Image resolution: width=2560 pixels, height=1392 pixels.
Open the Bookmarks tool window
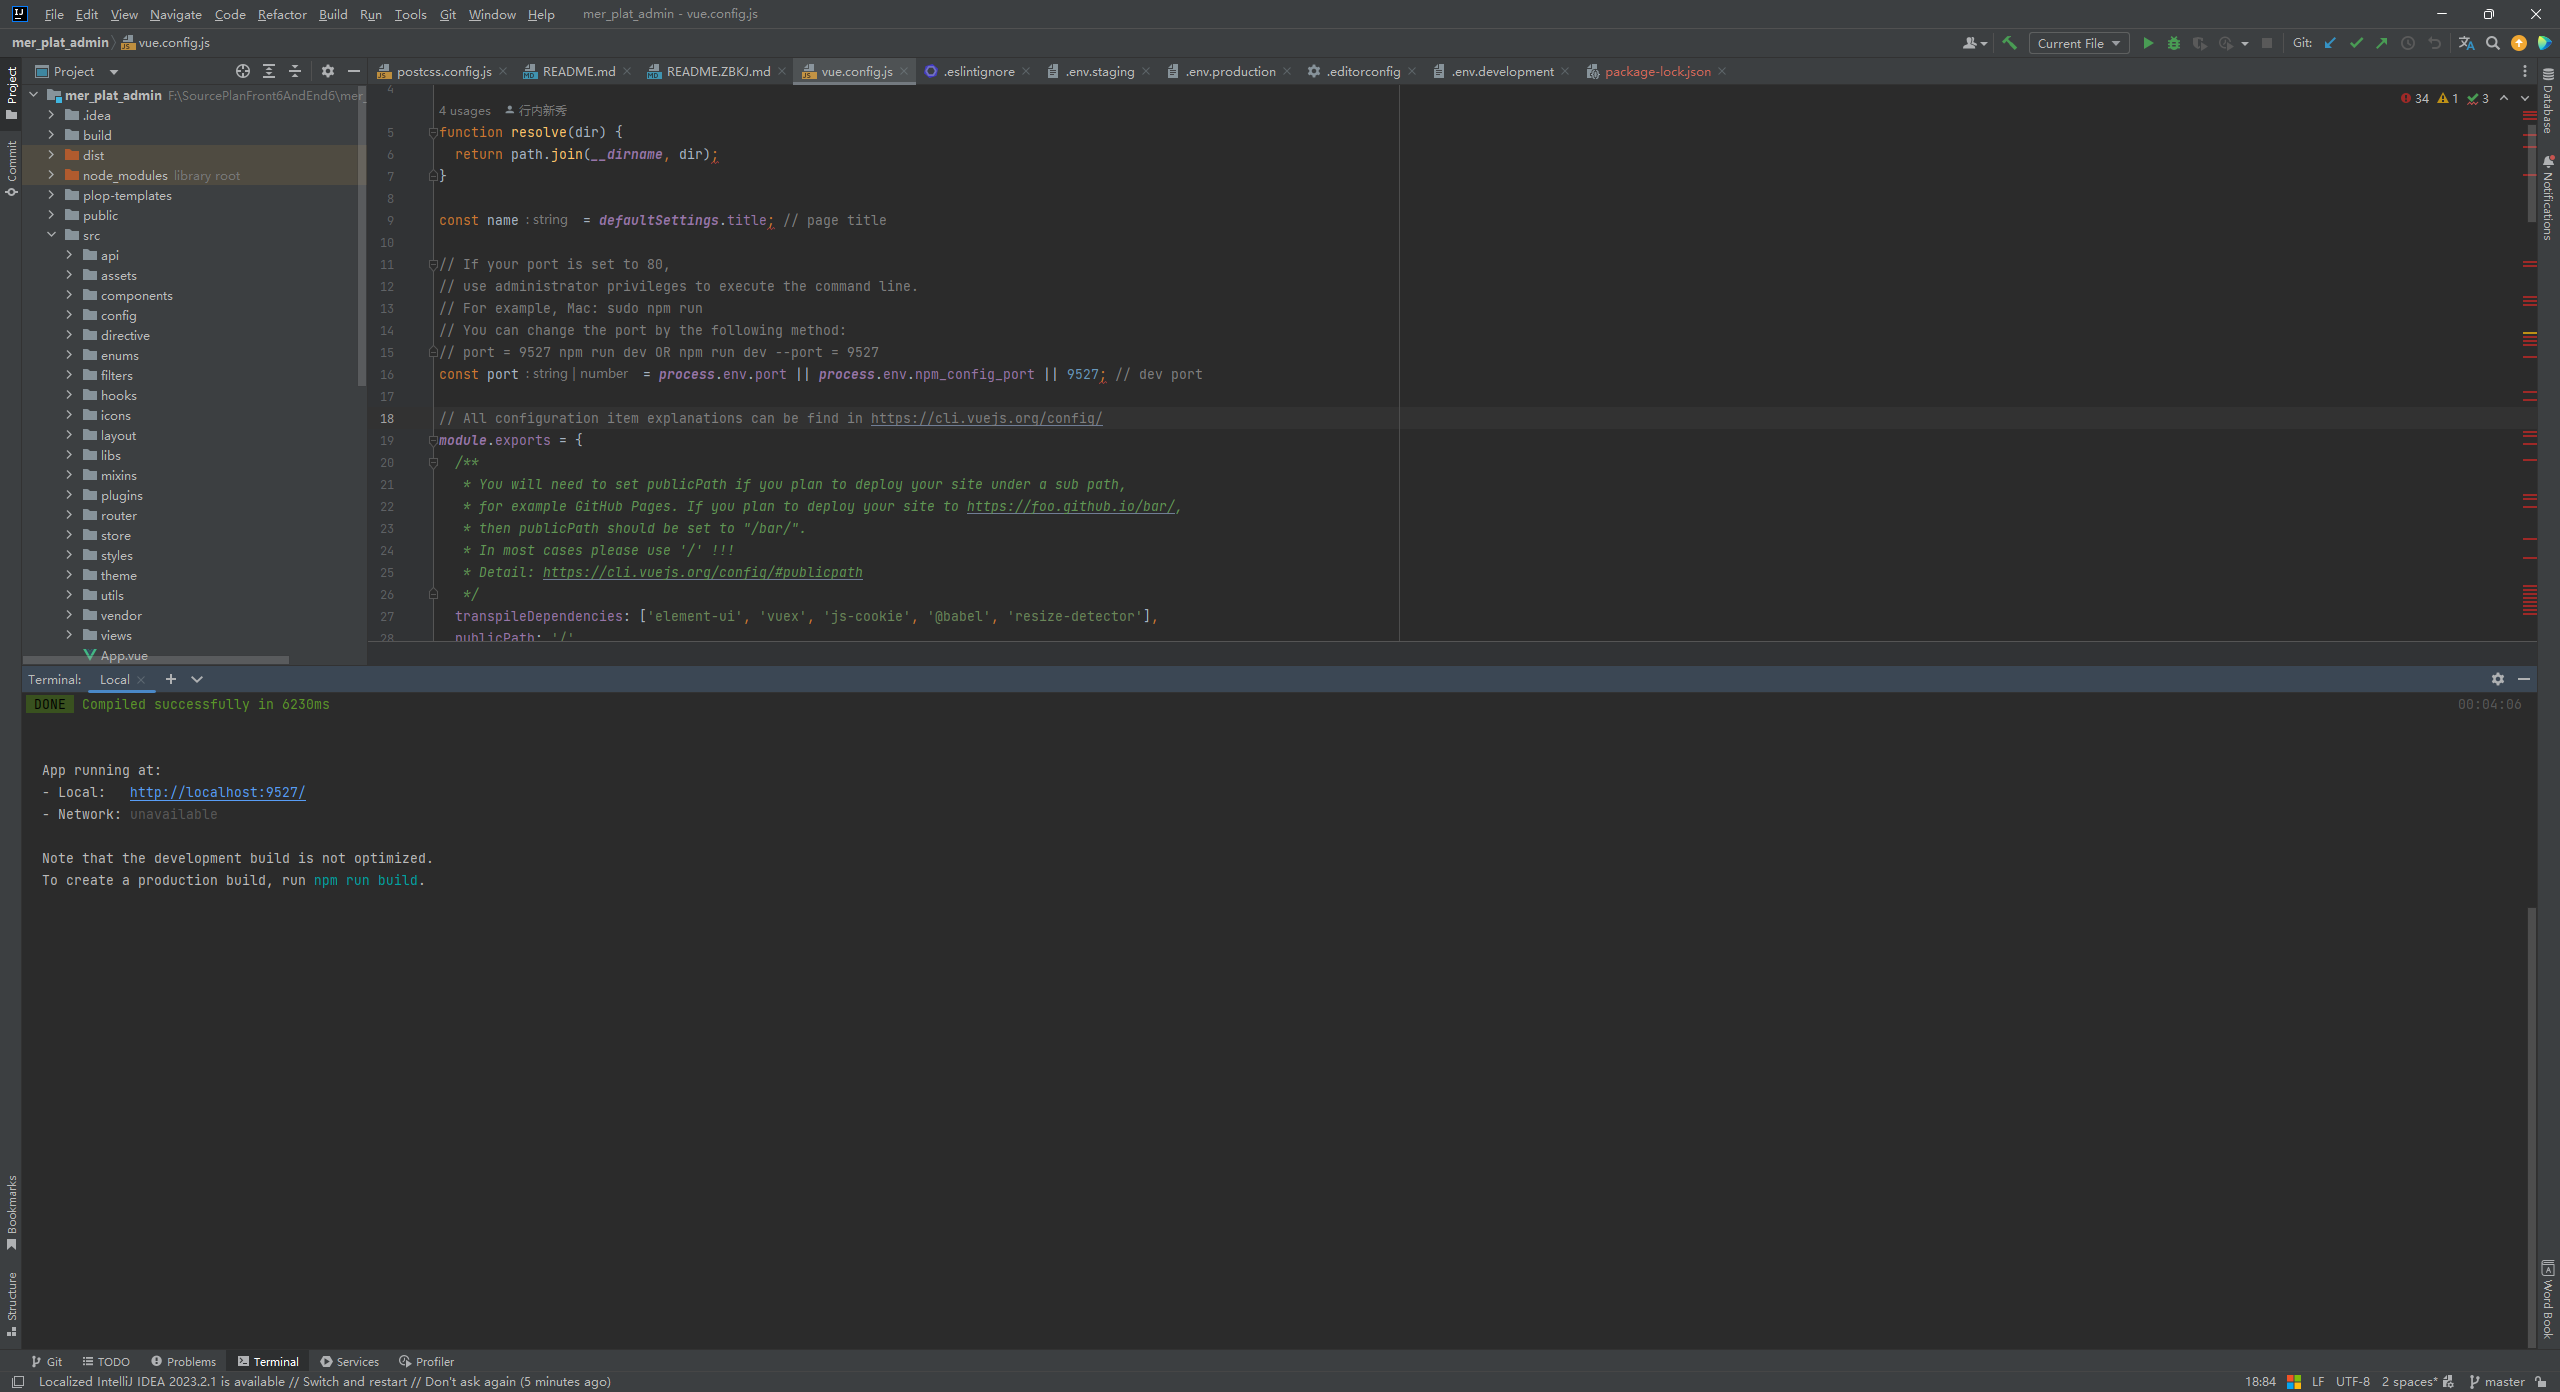(x=12, y=1212)
